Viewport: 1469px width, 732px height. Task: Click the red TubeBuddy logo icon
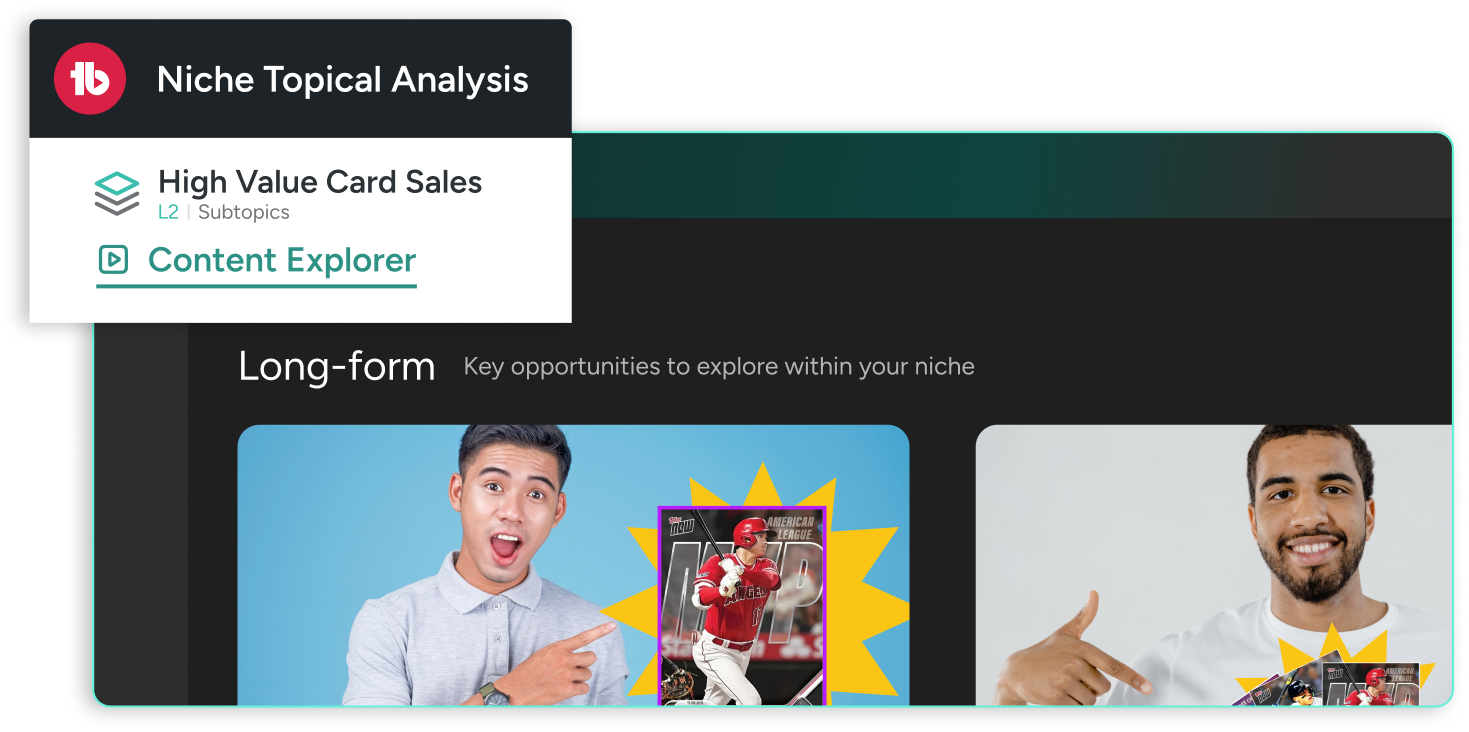(x=90, y=79)
